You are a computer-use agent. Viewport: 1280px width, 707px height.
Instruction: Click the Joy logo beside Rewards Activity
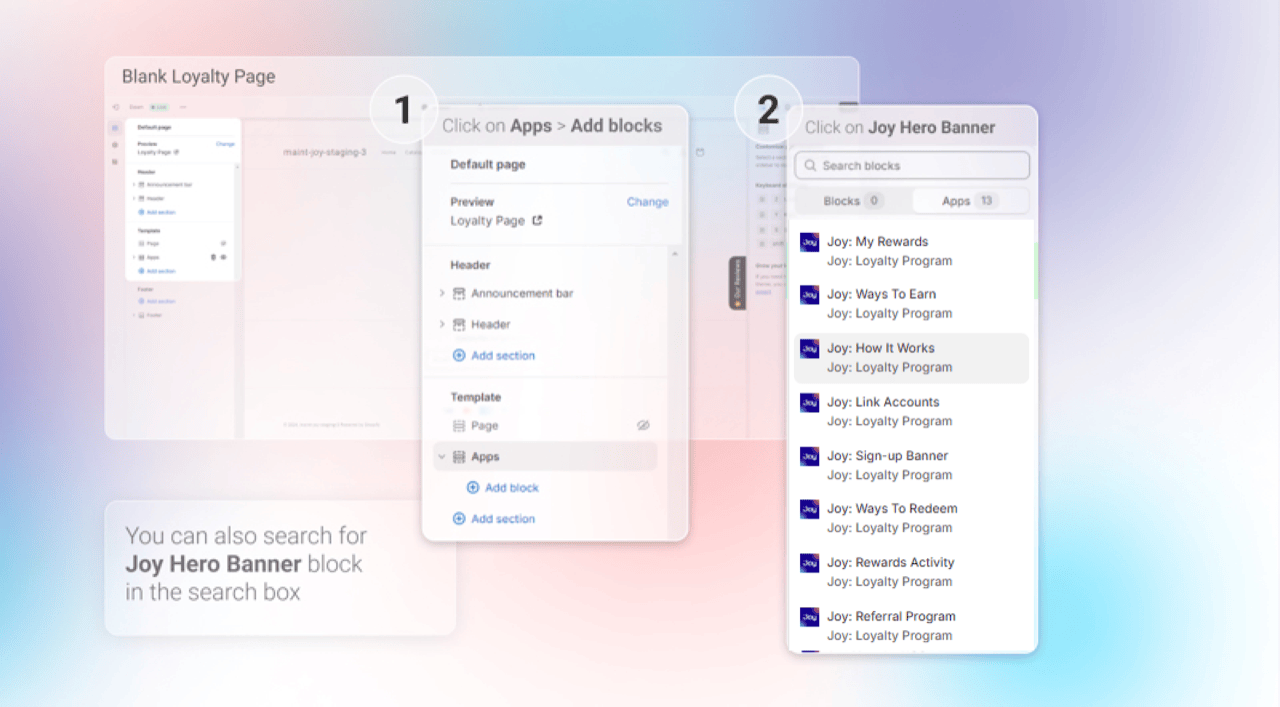pos(810,563)
